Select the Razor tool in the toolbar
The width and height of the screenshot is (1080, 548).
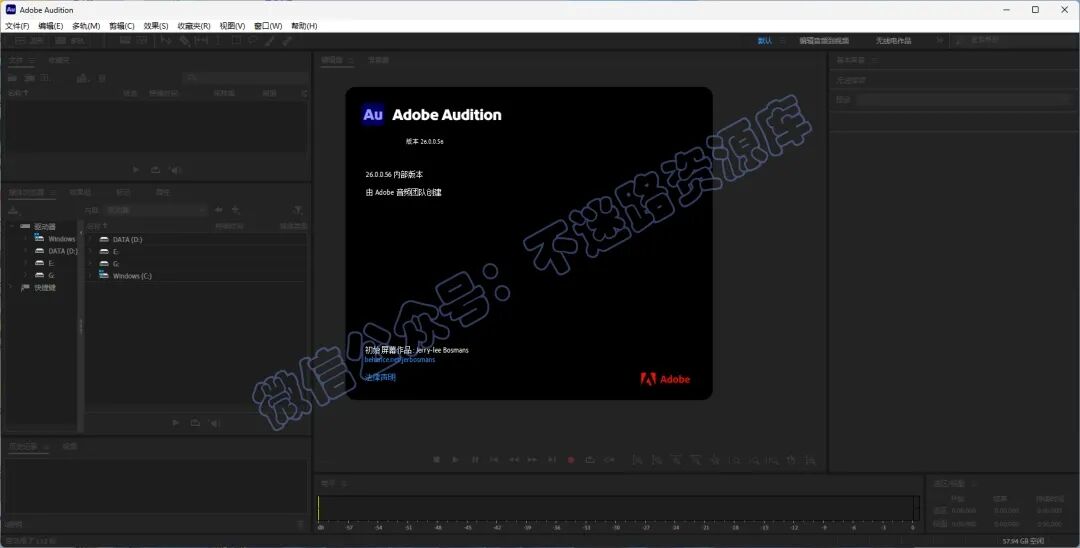click(x=185, y=41)
